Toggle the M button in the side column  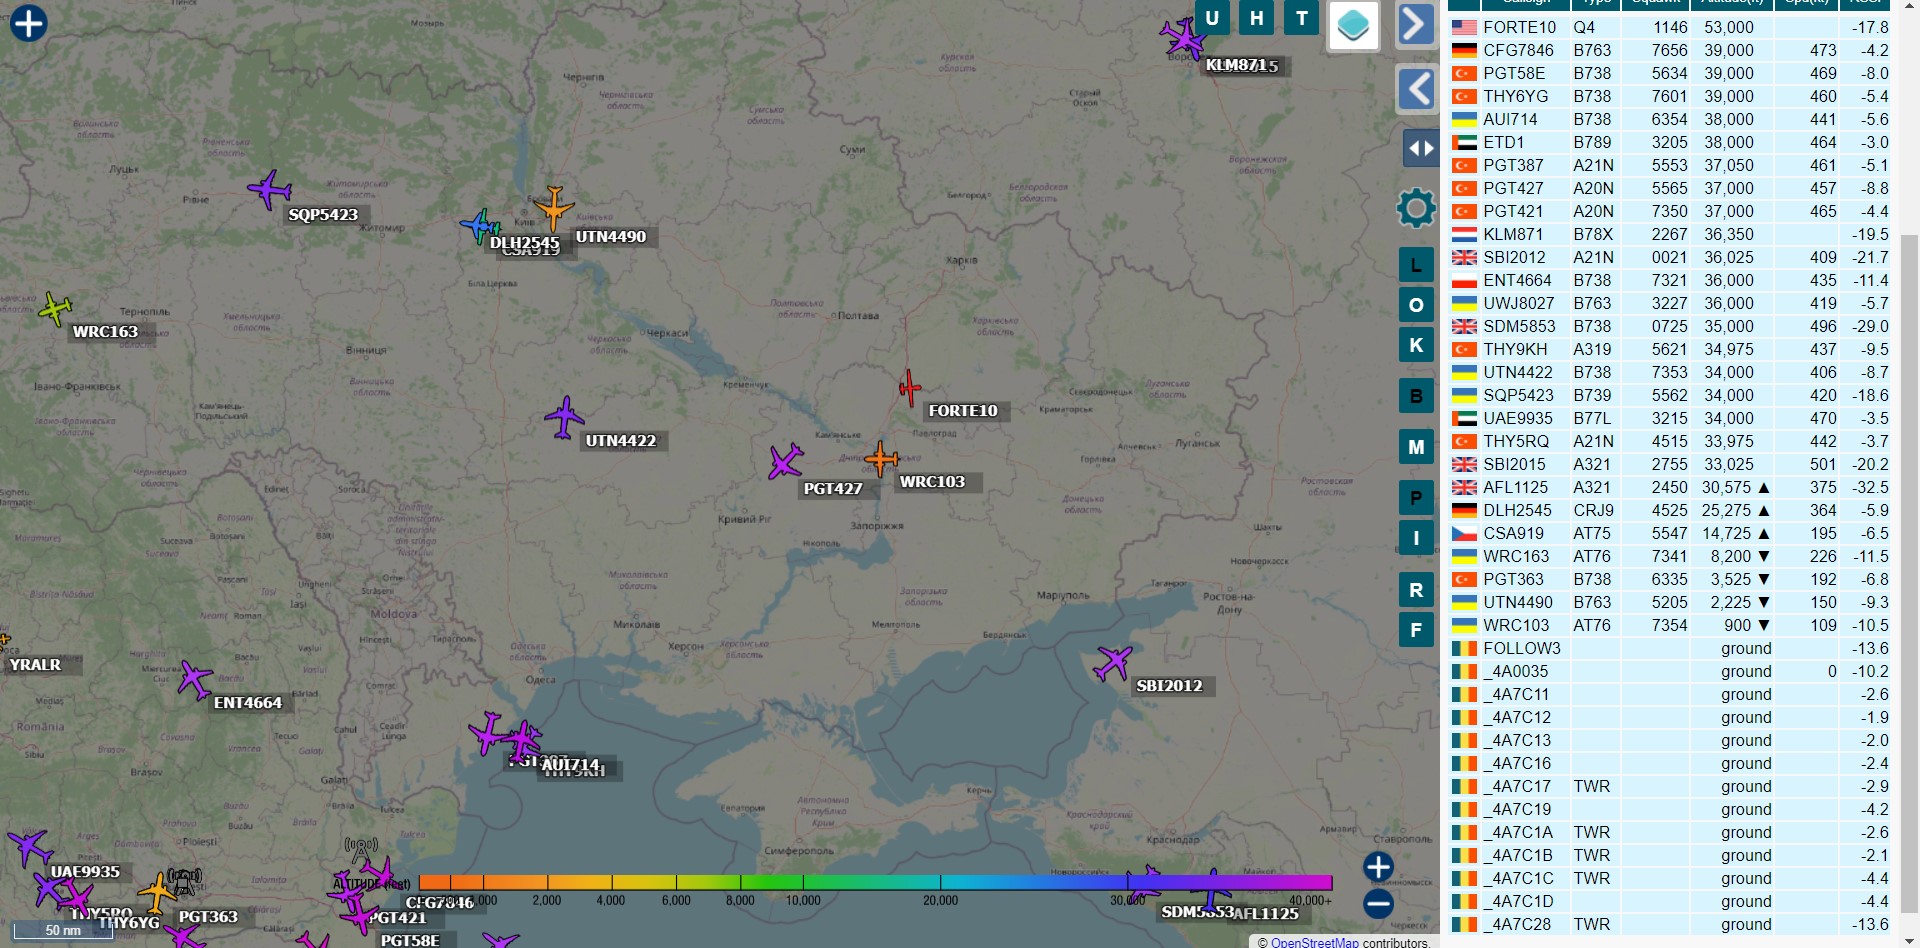1416,447
